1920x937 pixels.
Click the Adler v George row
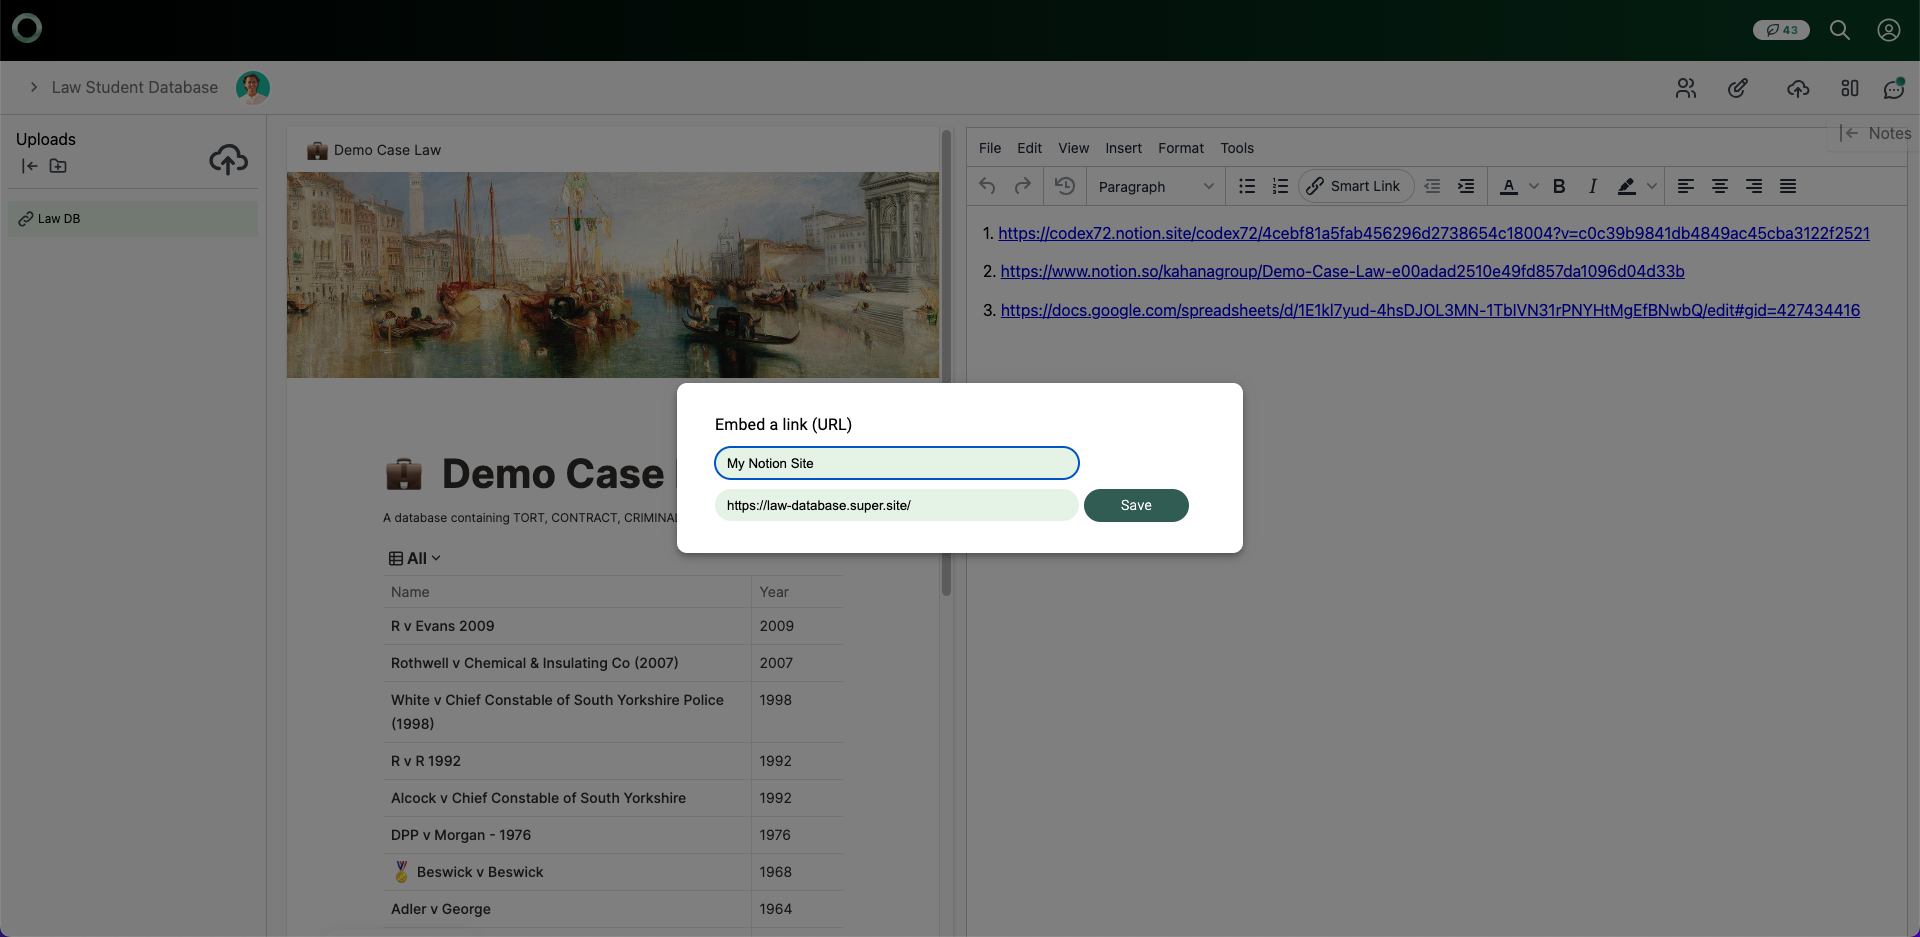tap(614, 909)
